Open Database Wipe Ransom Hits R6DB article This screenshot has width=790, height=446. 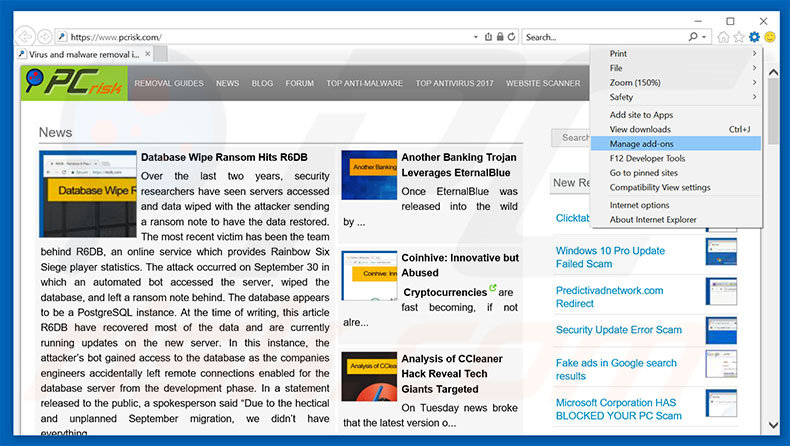pyautogui.click(x=224, y=157)
